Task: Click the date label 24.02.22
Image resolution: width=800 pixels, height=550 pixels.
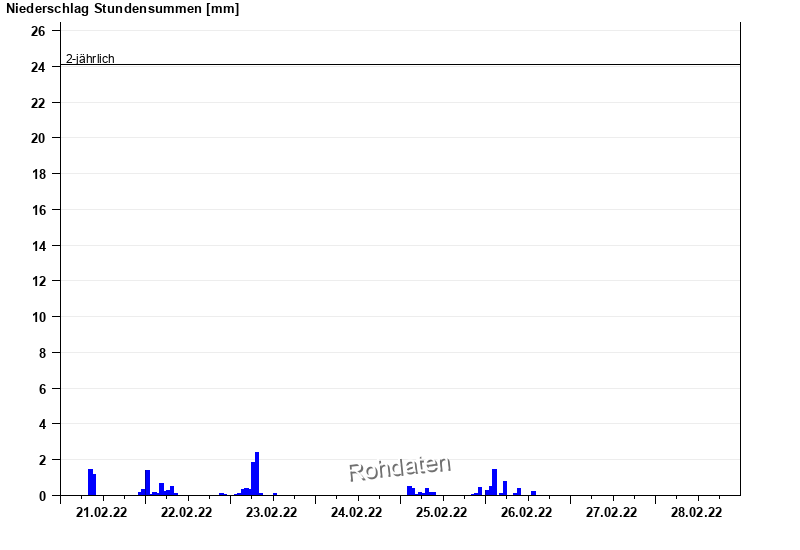Action: pos(356,512)
